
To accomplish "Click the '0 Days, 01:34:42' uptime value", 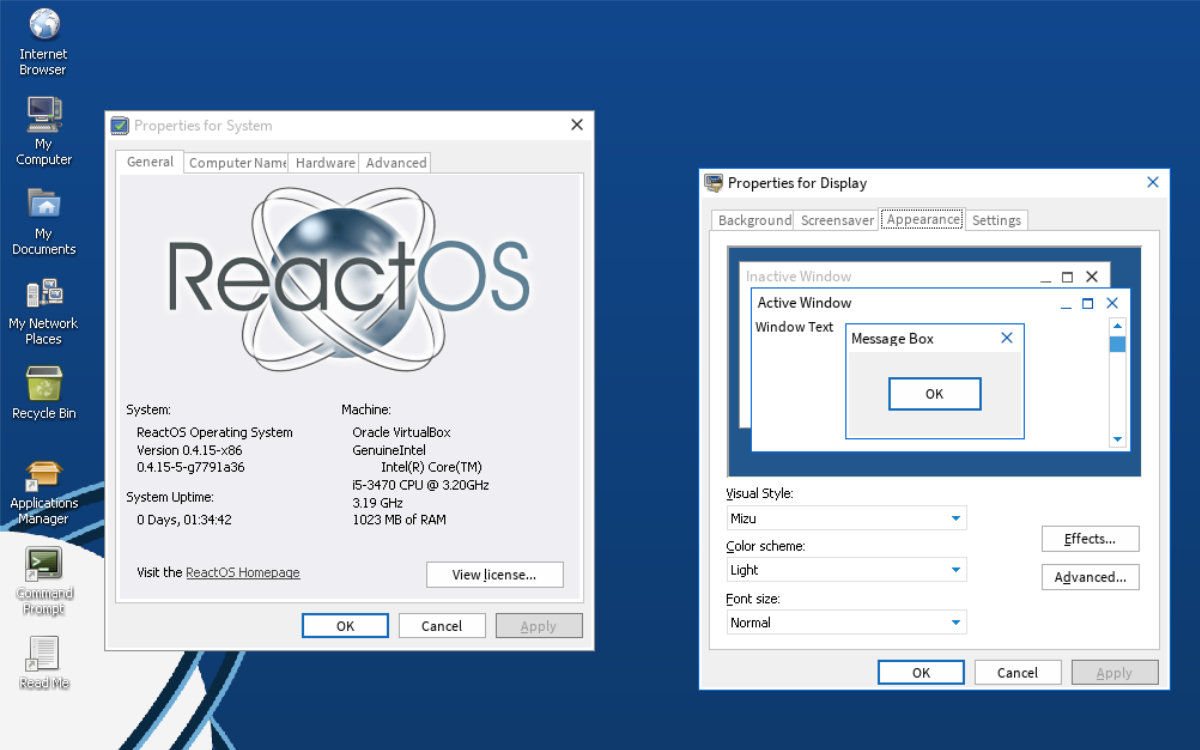I will click(184, 520).
